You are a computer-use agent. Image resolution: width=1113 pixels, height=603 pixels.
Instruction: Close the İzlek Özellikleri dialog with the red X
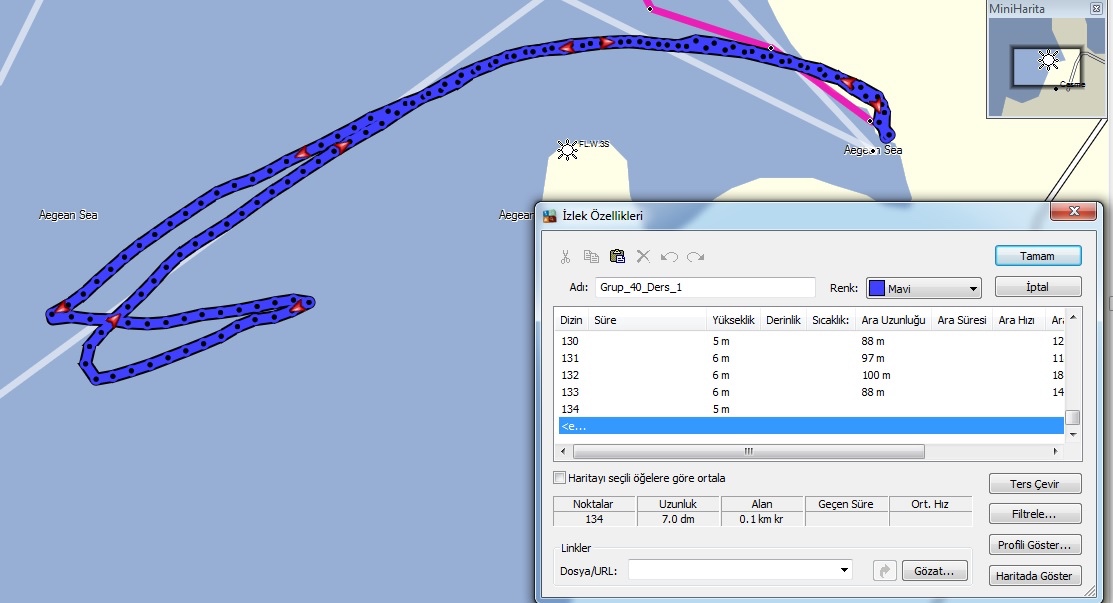point(1074,211)
